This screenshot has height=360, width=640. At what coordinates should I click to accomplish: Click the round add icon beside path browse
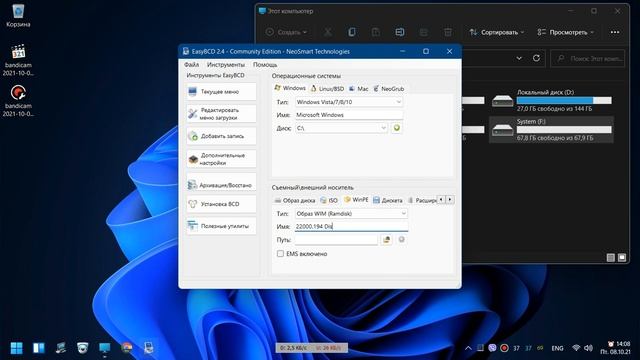(x=401, y=240)
